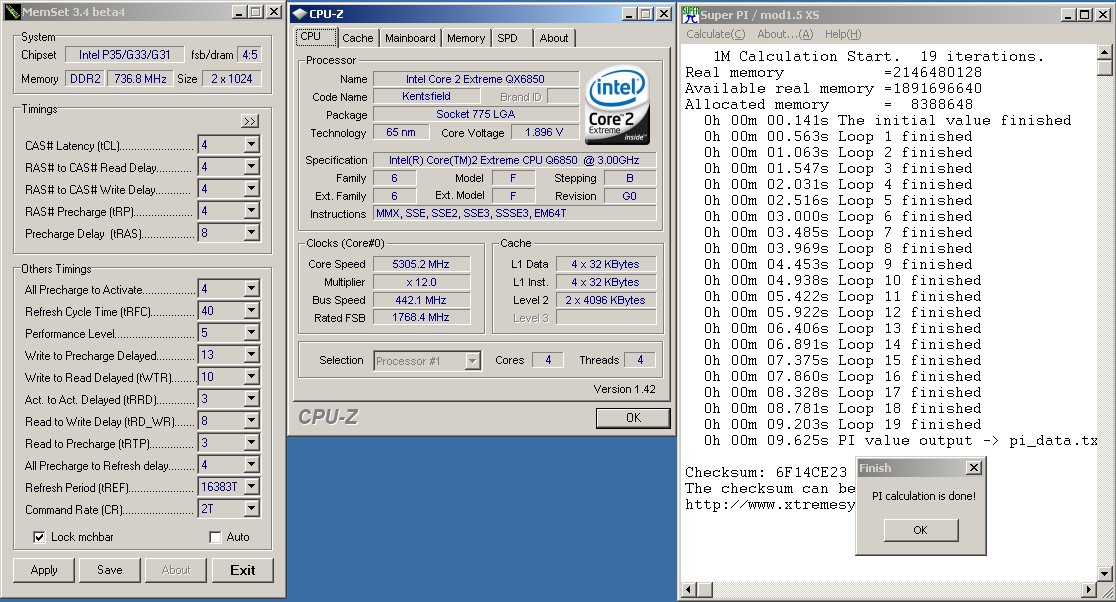This screenshot has height=602, width=1116.
Task: Open the All Precharge to Refresh delay dropdown
Action: pyautogui.click(x=251, y=465)
